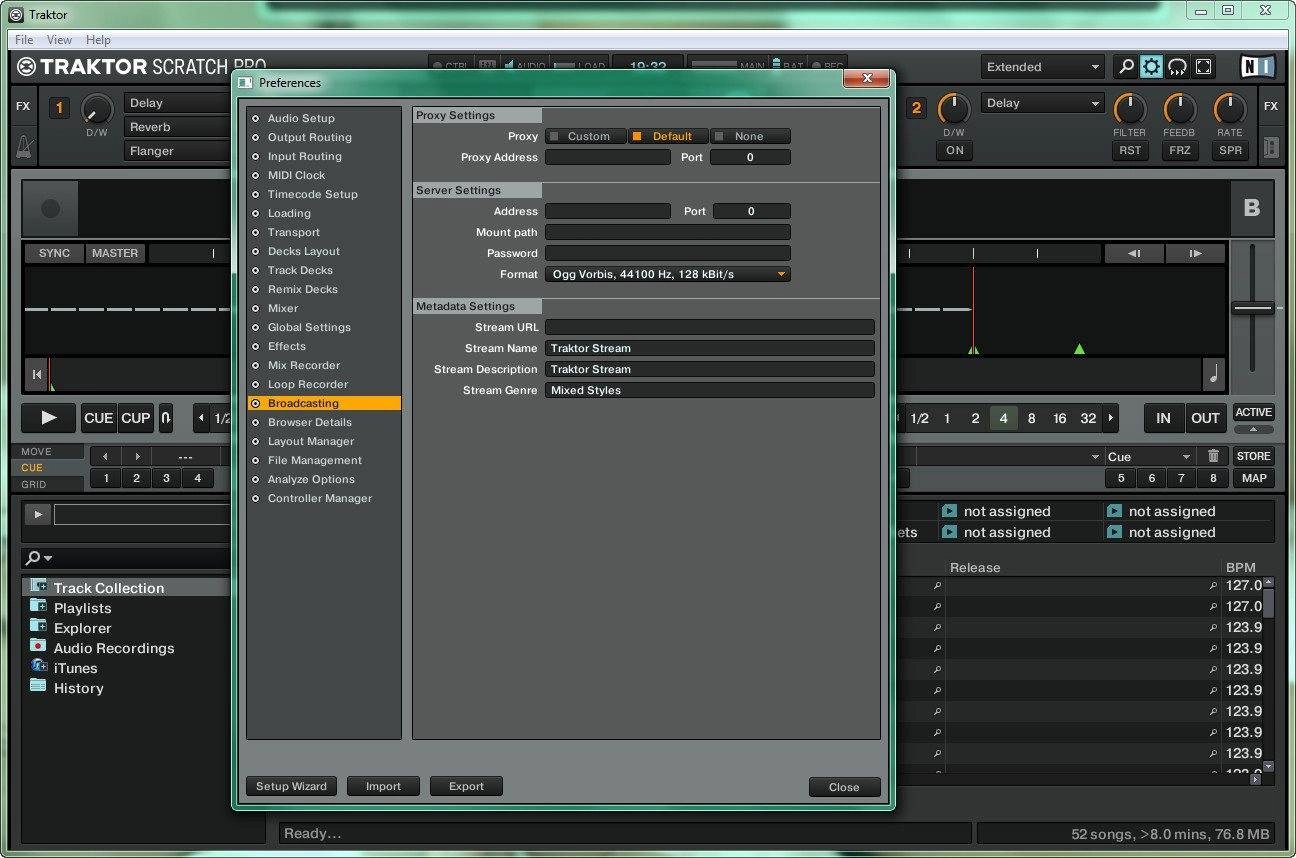Click the Mount path input field

[x=668, y=232]
